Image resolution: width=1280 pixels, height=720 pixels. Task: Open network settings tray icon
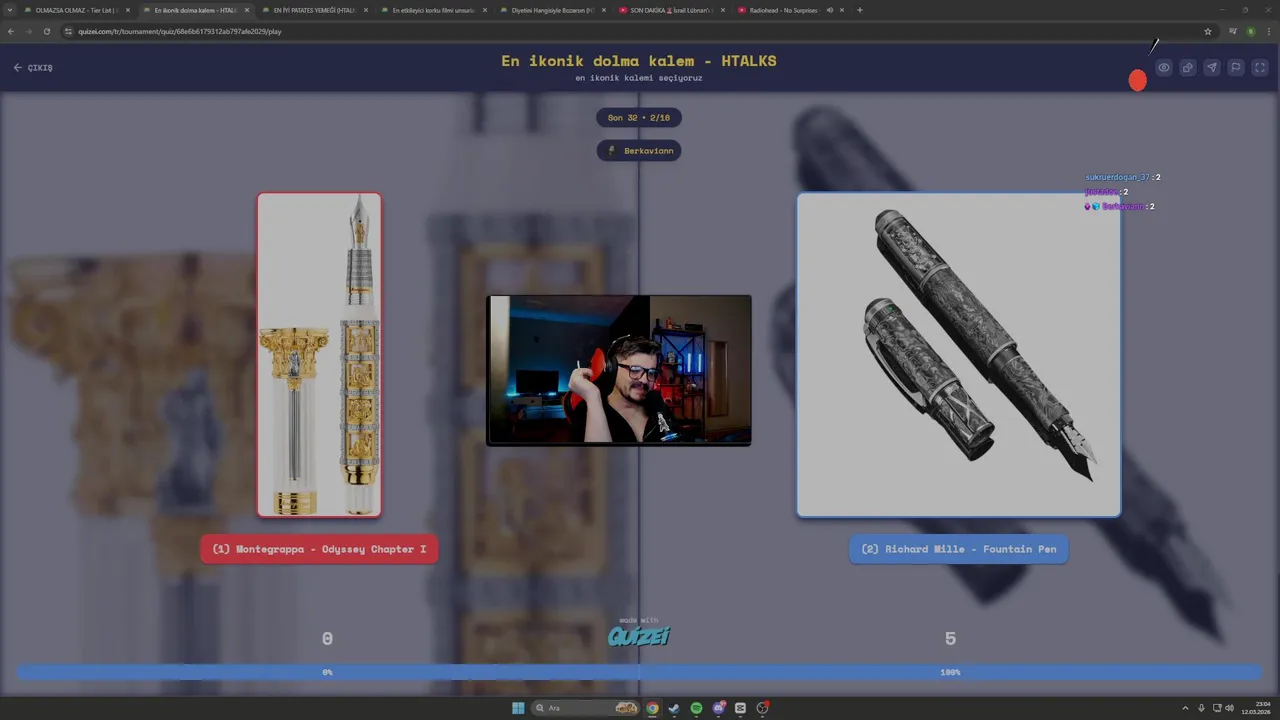click(1216, 708)
